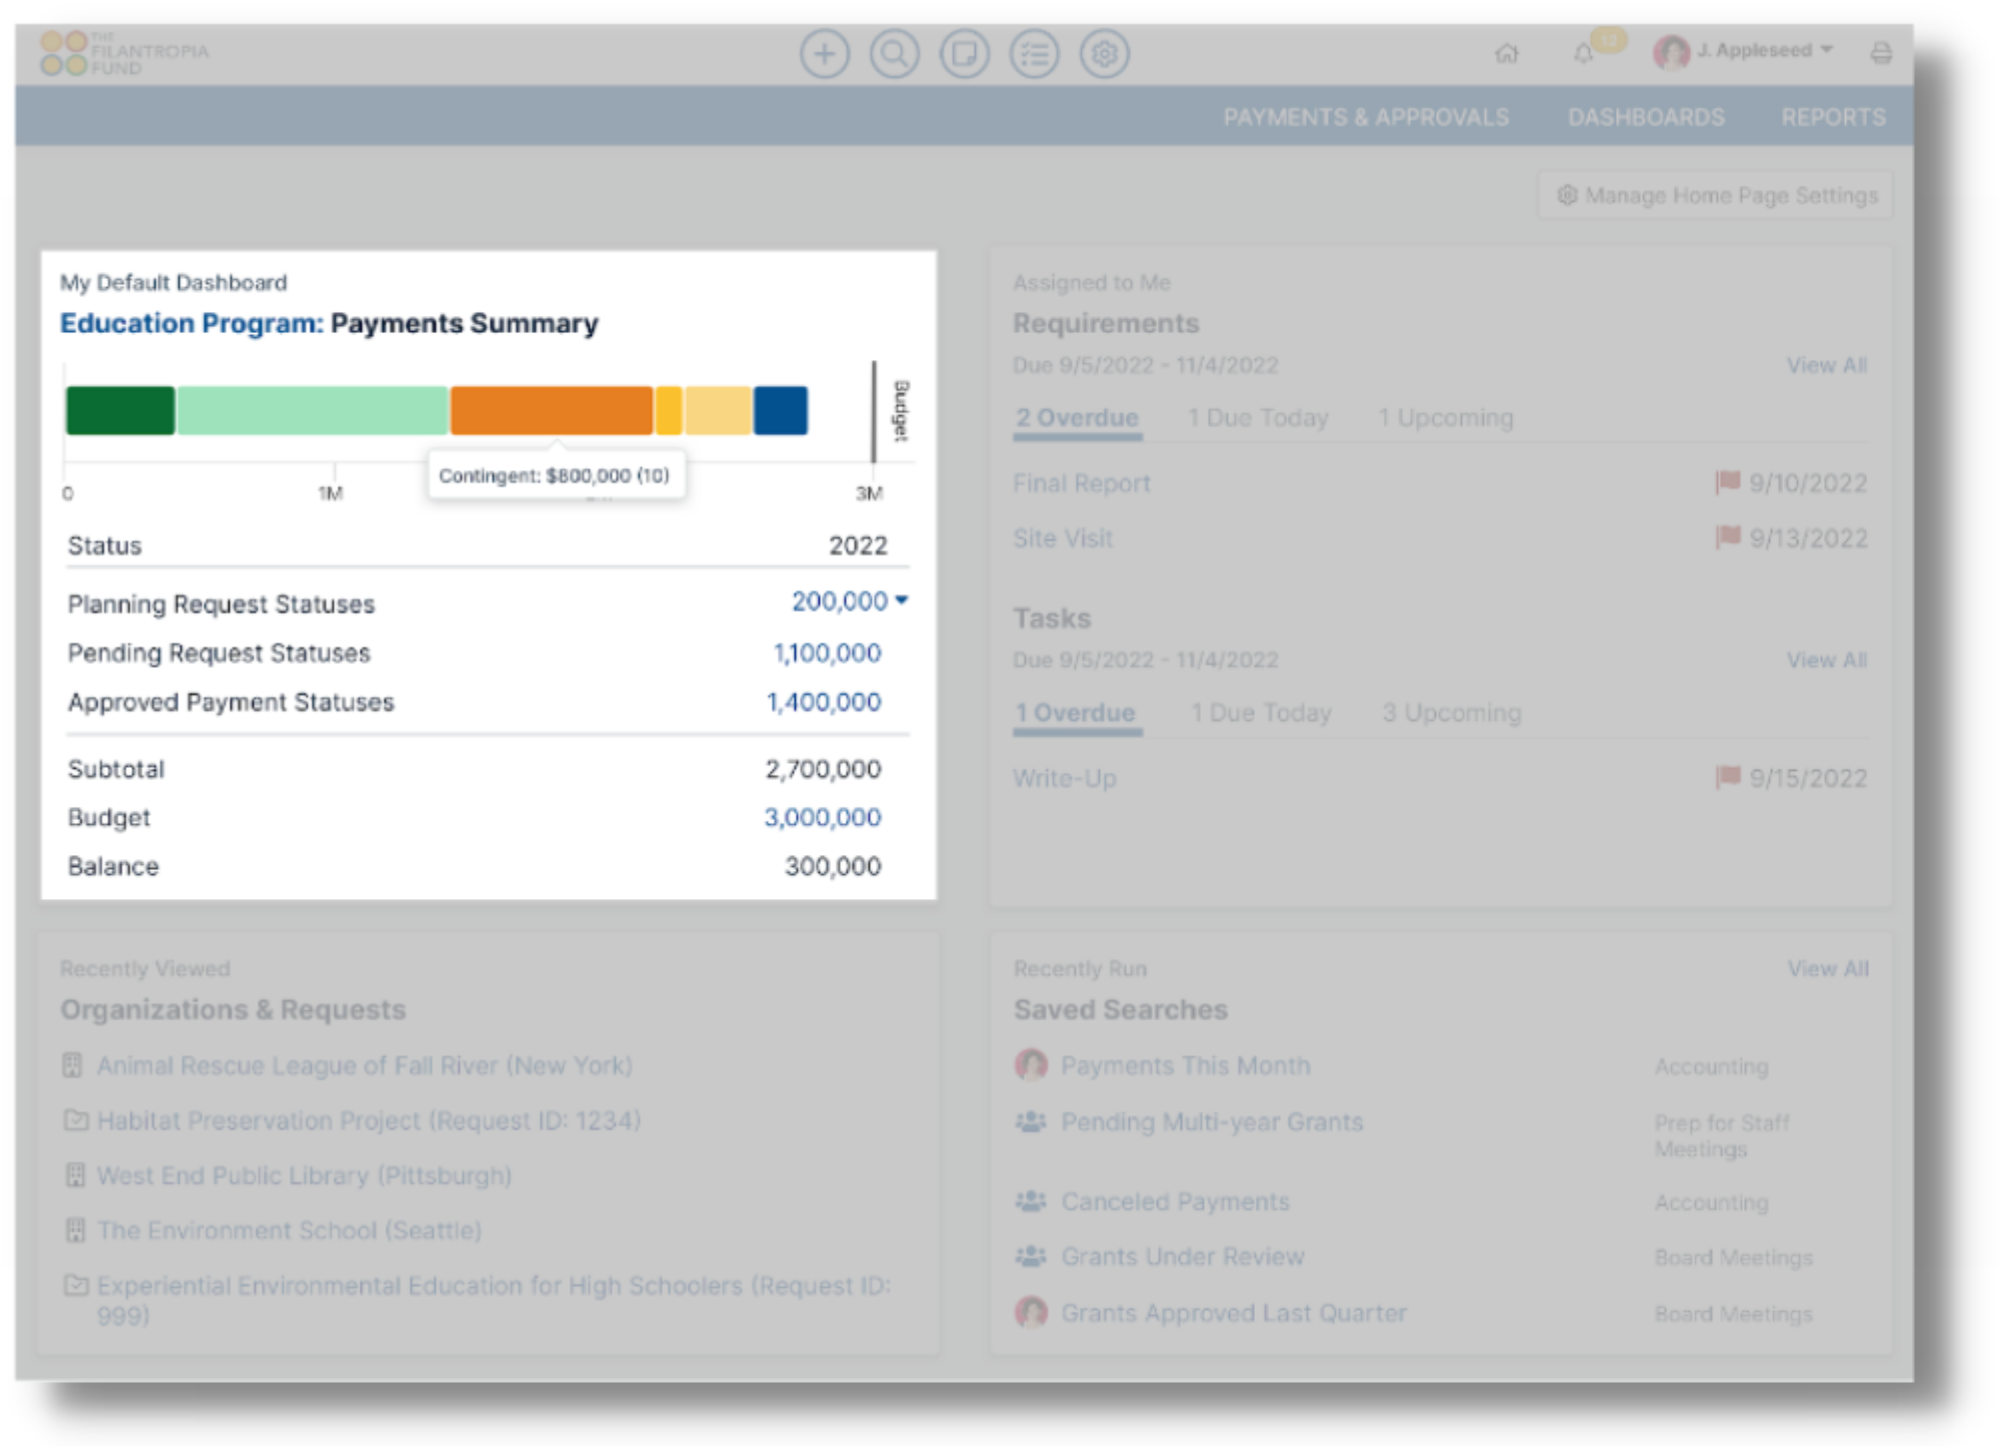Select 1 Due Today tab under Requirements
Image resolution: width=2000 pixels, height=1446 pixels.
coord(1257,418)
